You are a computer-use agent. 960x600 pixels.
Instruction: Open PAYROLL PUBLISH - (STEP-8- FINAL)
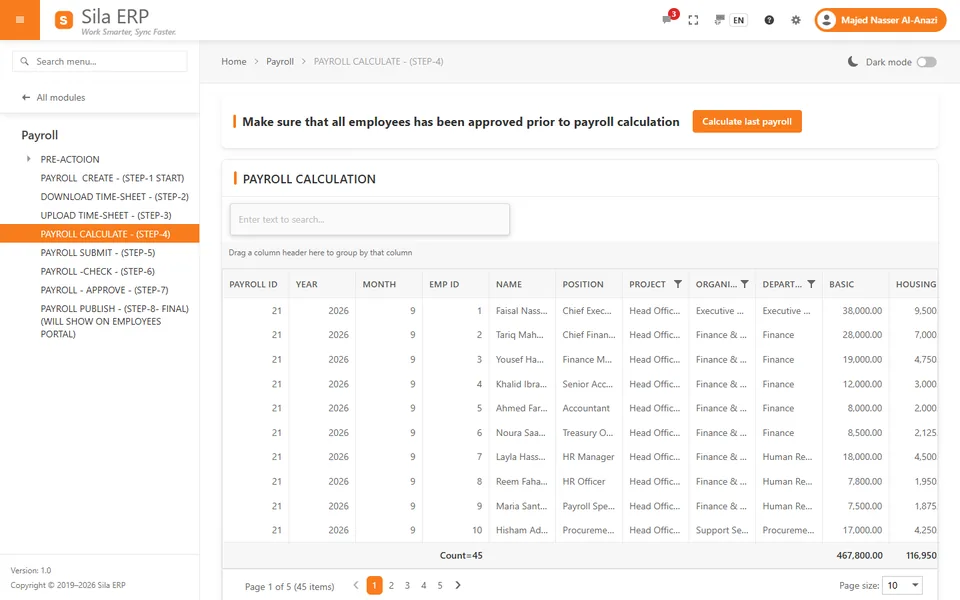tap(114, 321)
